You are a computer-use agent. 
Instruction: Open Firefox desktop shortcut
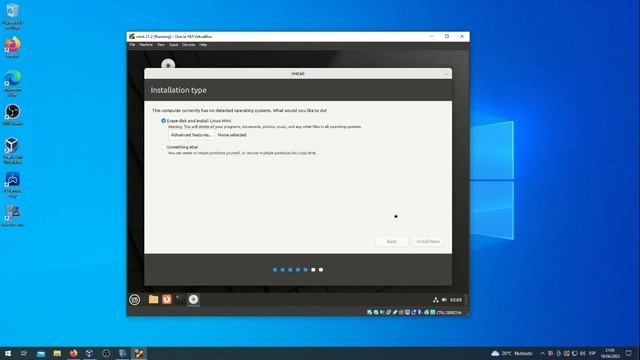[12, 48]
